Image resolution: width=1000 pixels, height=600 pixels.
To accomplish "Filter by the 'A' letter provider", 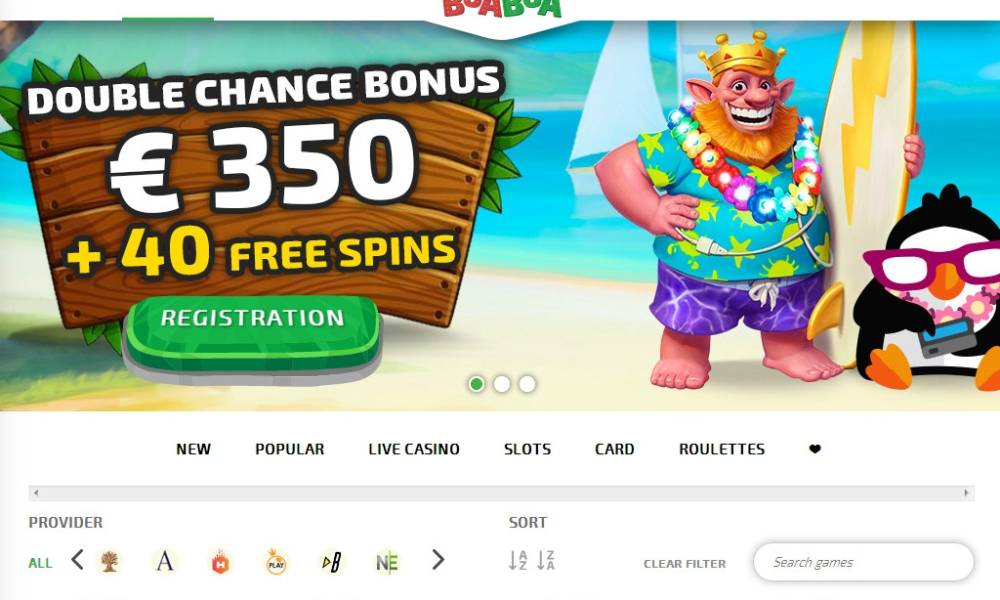I will (x=165, y=562).
